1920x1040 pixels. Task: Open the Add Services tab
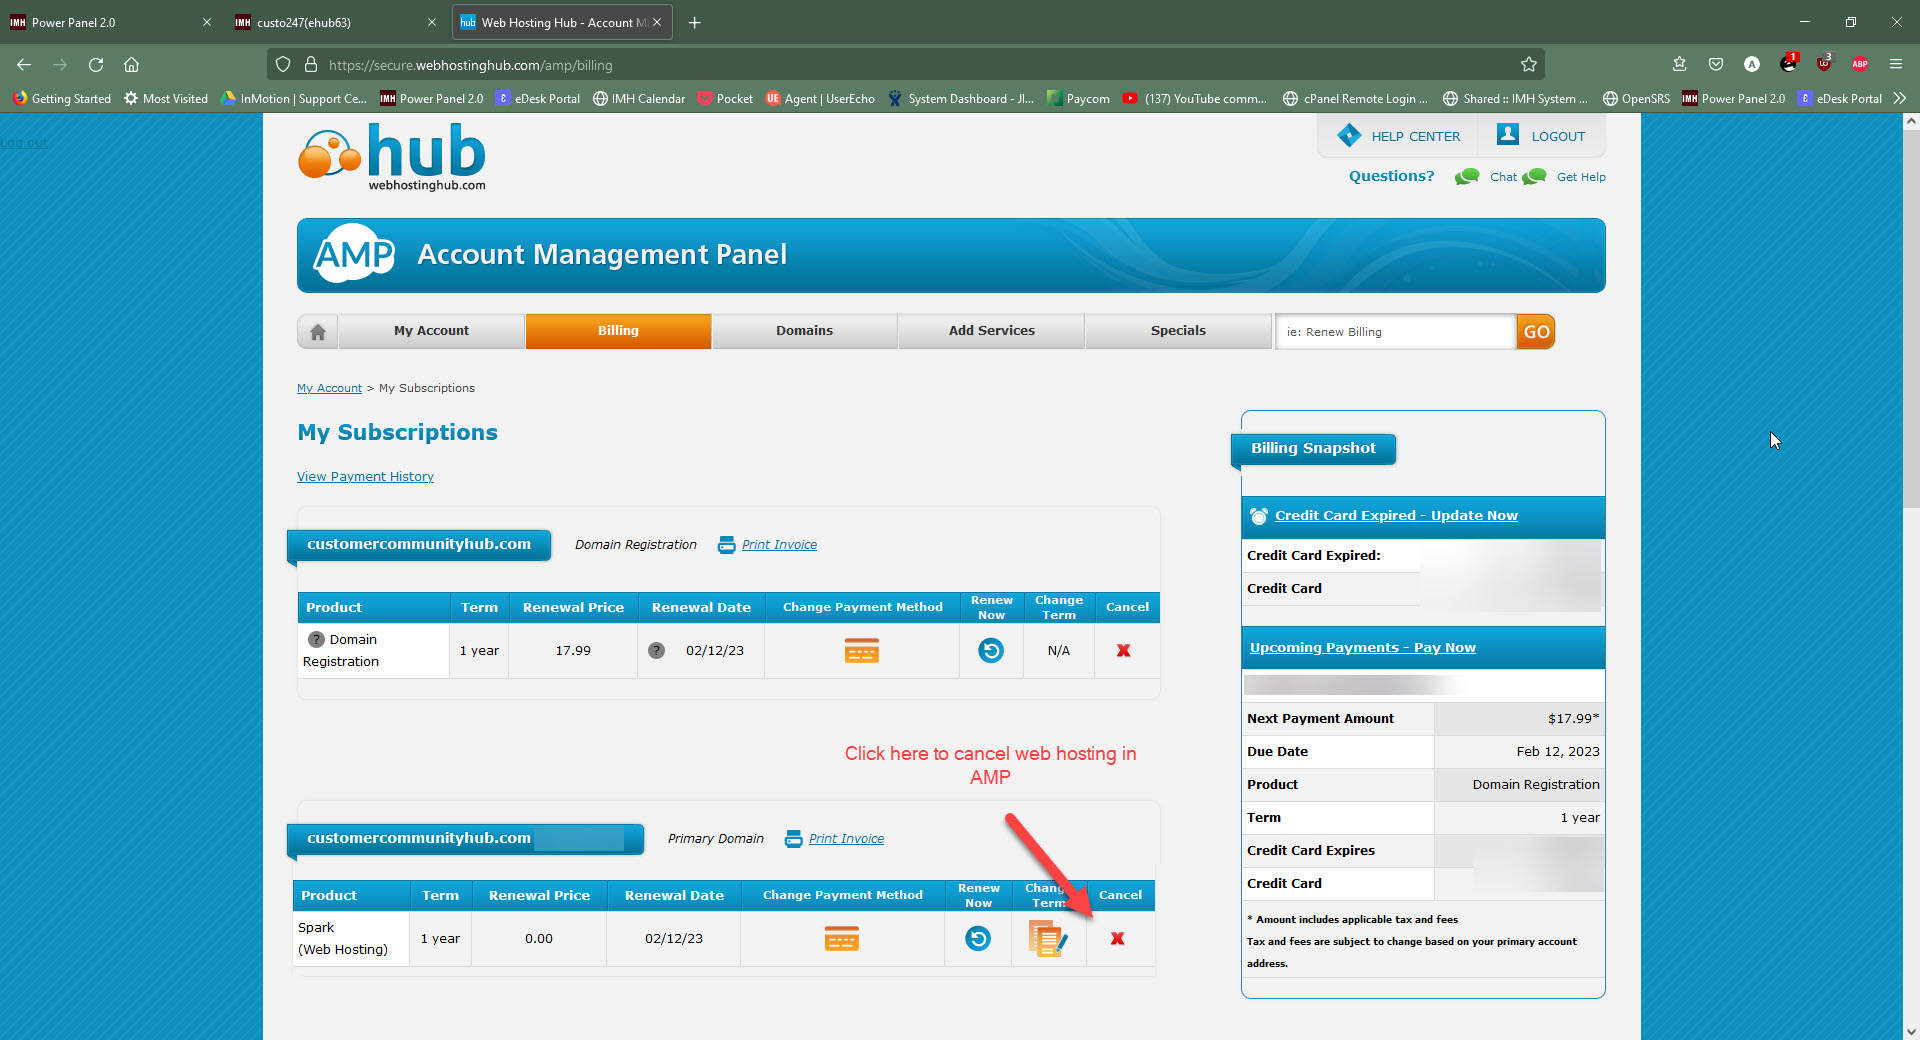click(x=991, y=331)
